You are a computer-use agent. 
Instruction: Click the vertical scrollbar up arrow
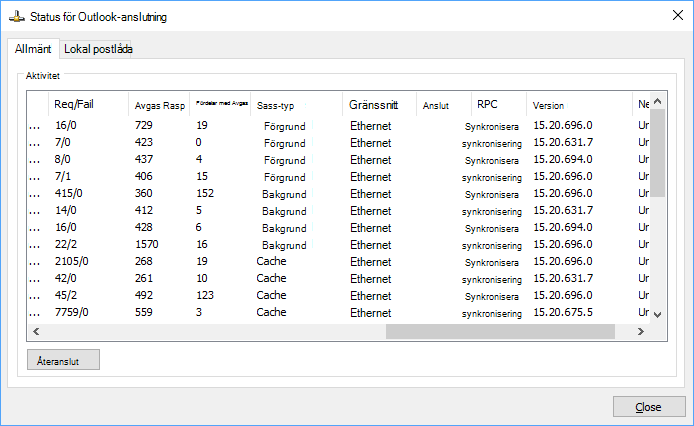pos(658,101)
